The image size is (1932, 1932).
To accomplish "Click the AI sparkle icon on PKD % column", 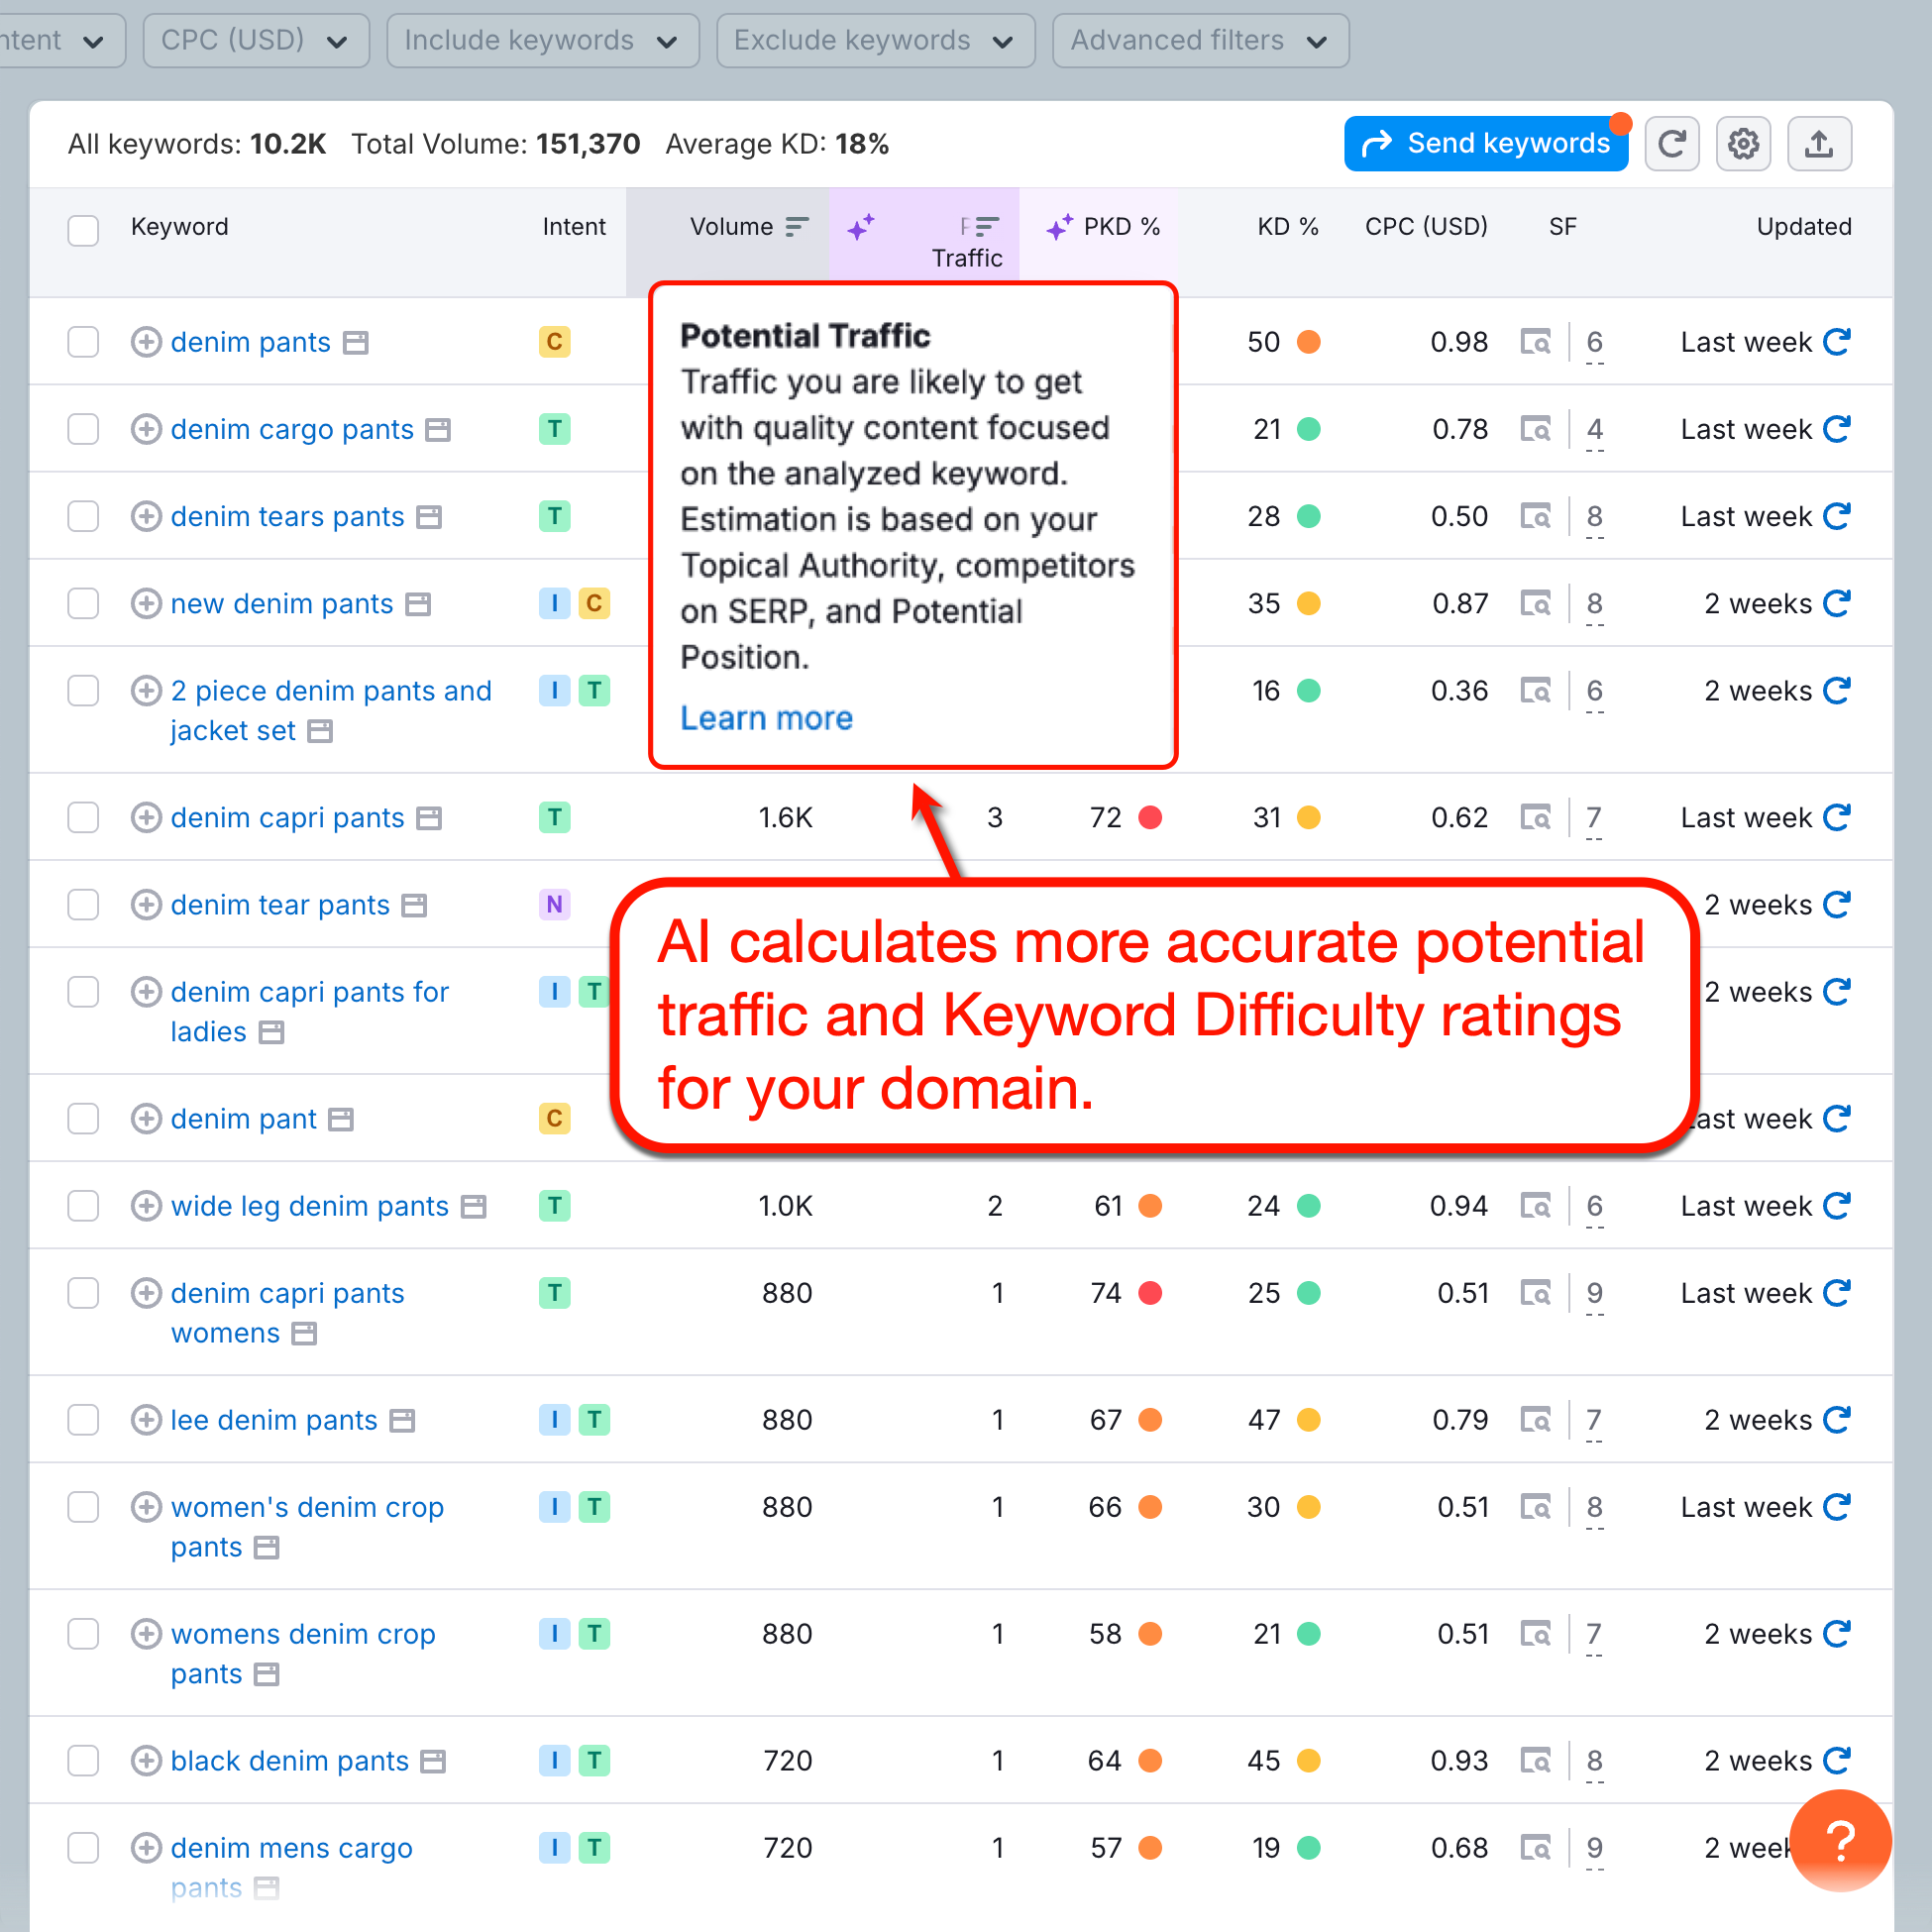I will point(1060,226).
